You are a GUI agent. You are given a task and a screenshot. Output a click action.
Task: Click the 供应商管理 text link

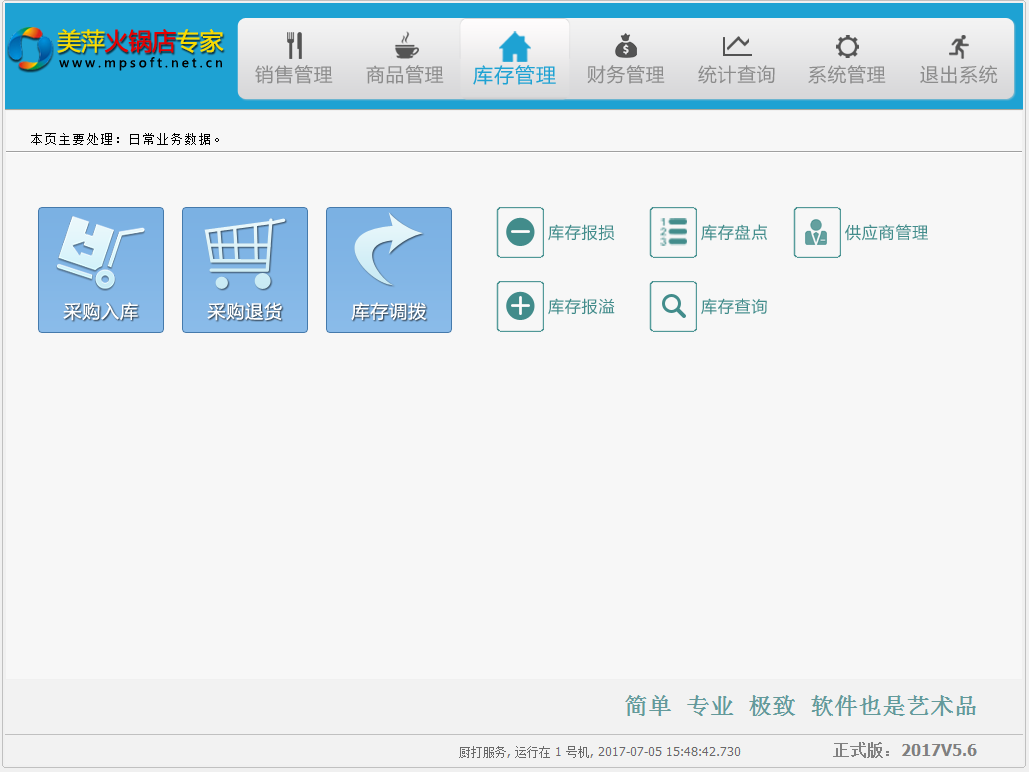[886, 233]
